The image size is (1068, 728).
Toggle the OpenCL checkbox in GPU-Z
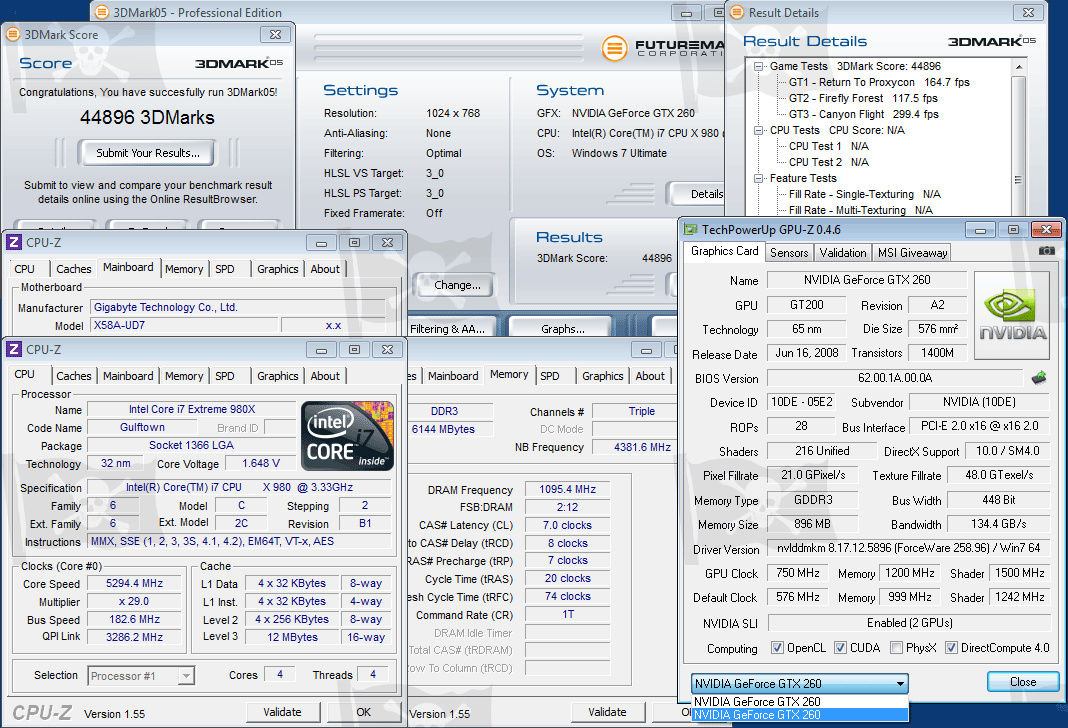pyautogui.click(x=776, y=648)
